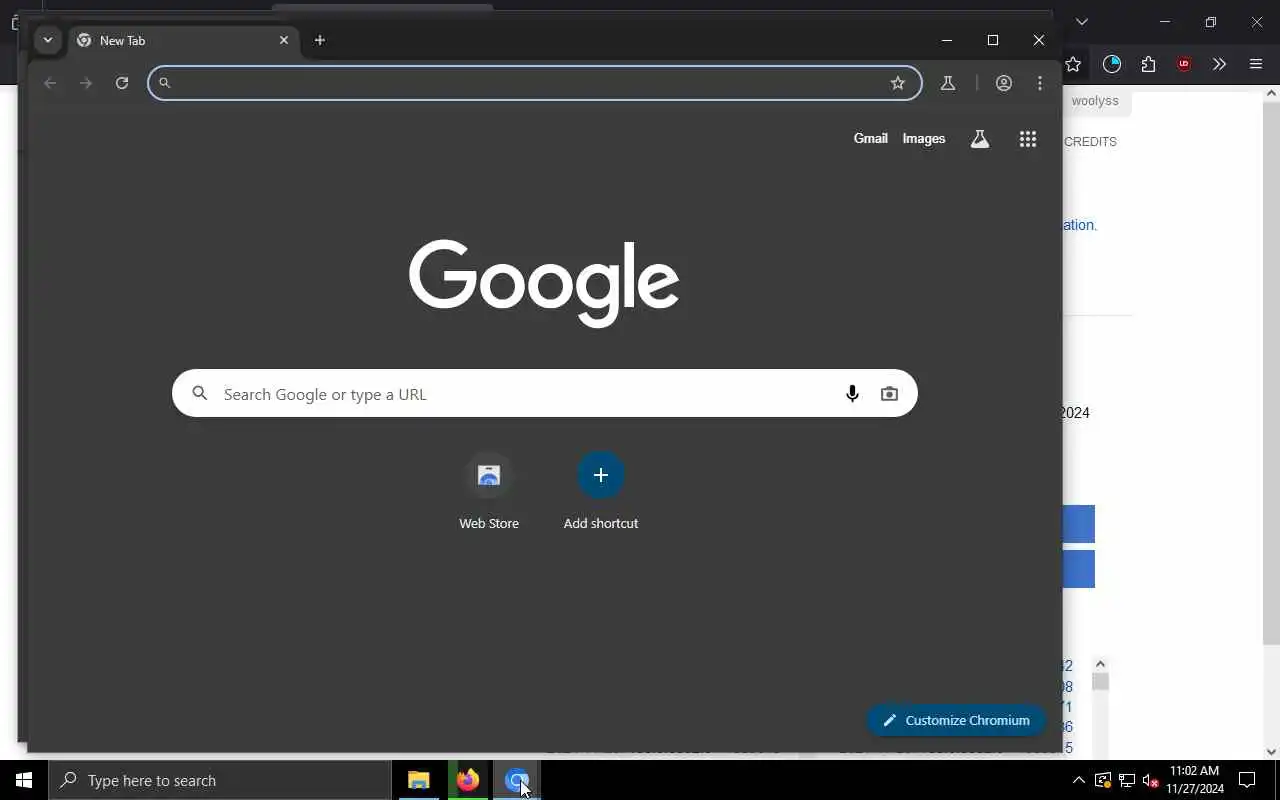This screenshot has width=1280, height=800.
Task: Open the Web Store shortcut
Action: point(489,491)
